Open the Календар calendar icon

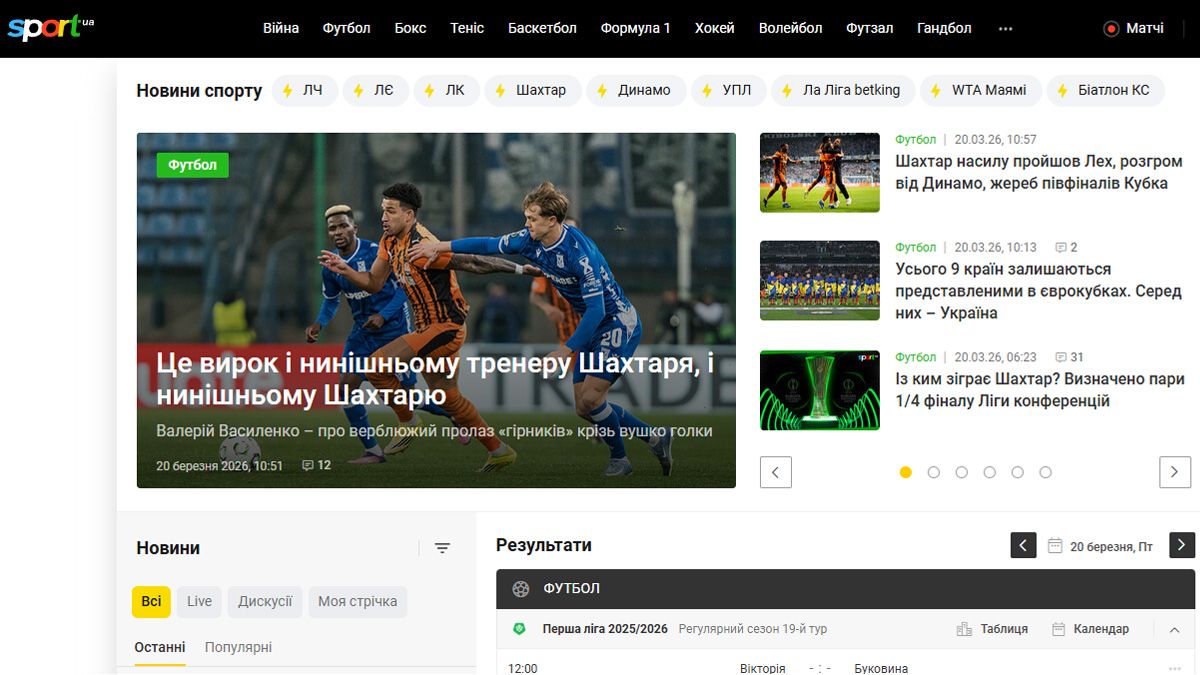(1057, 629)
